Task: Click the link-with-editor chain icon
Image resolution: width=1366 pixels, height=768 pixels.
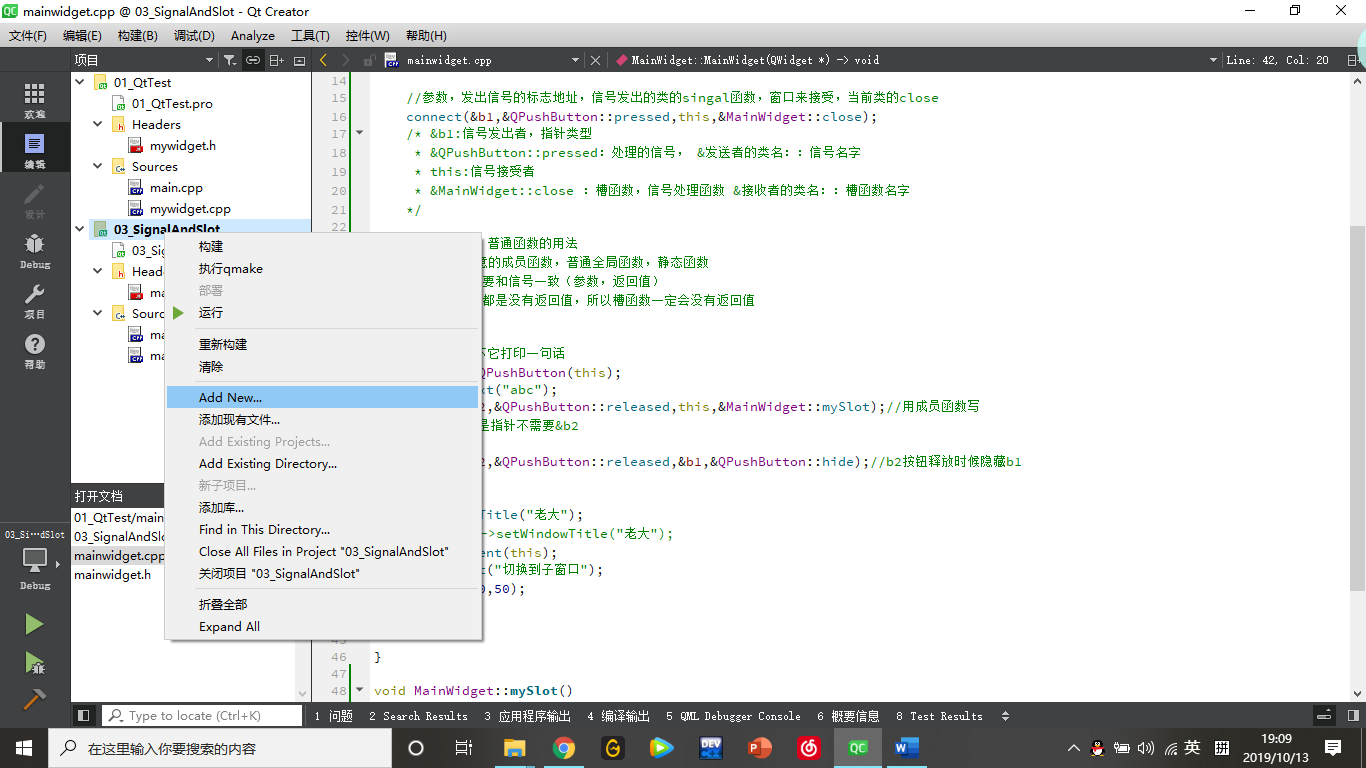Action: [x=253, y=60]
